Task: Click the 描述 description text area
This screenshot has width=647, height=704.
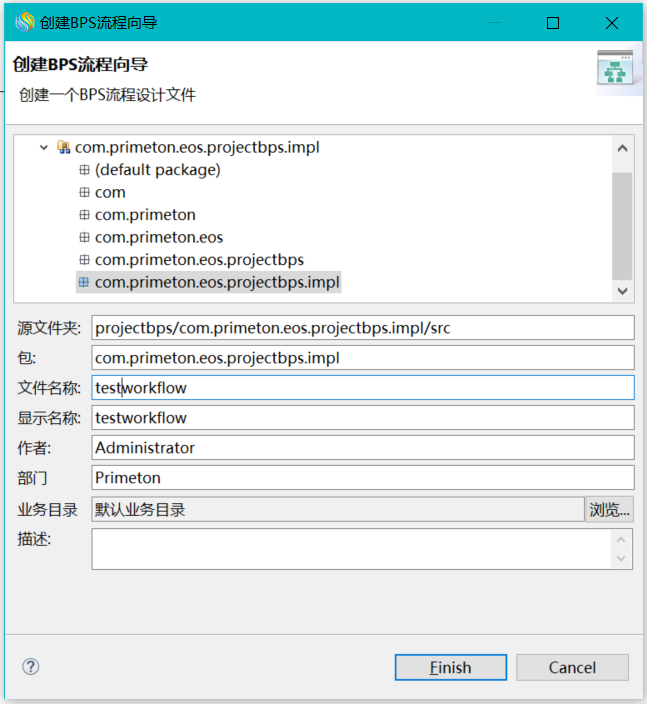Action: point(350,548)
